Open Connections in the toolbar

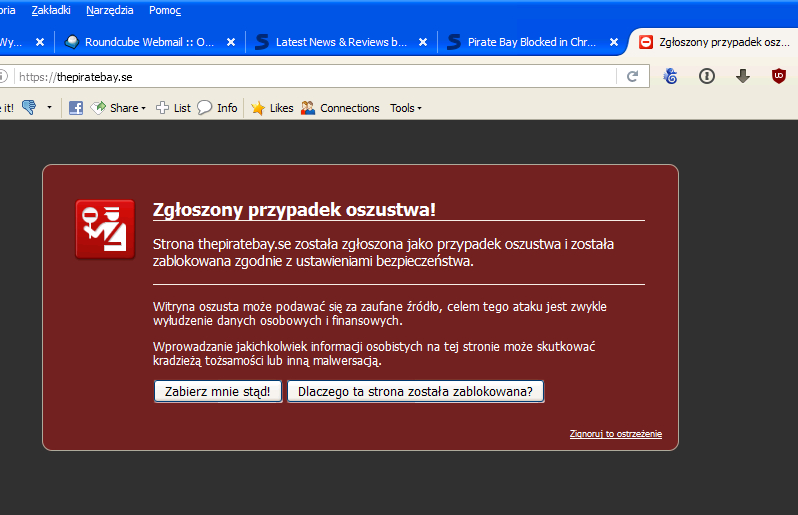tap(340, 108)
